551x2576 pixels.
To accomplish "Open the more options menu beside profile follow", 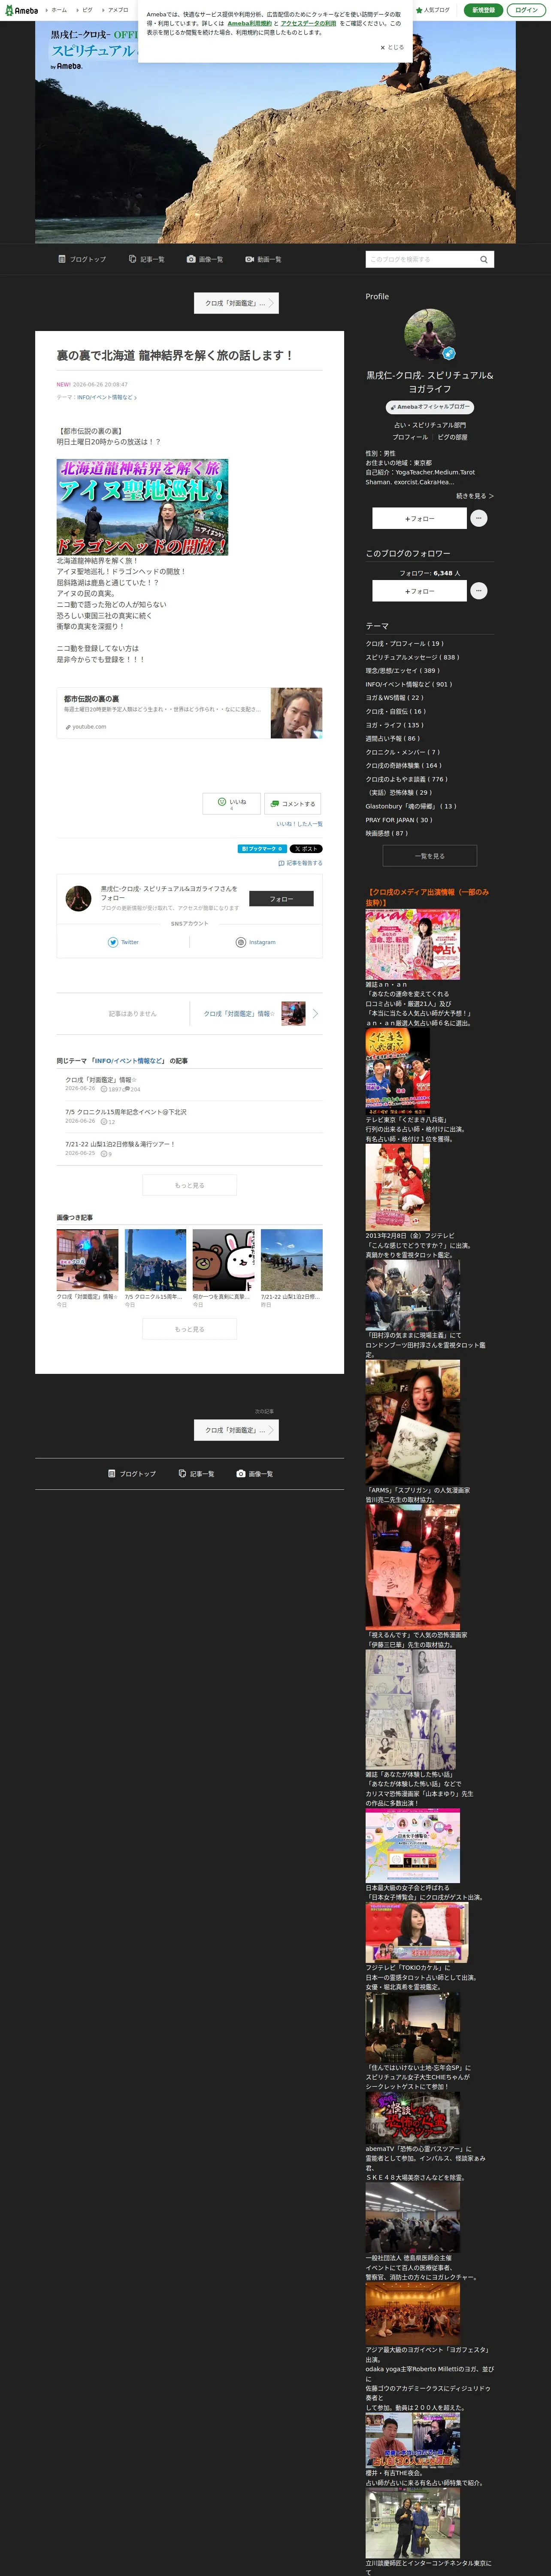I will click(479, 518).
